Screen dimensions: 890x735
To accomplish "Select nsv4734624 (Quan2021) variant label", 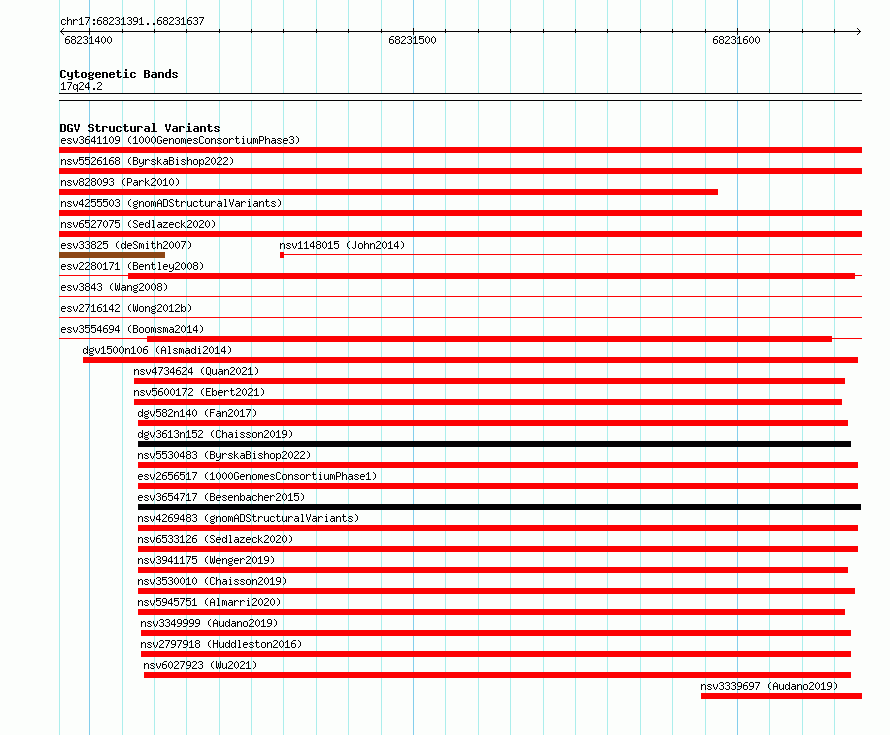I will click(196, 371).
